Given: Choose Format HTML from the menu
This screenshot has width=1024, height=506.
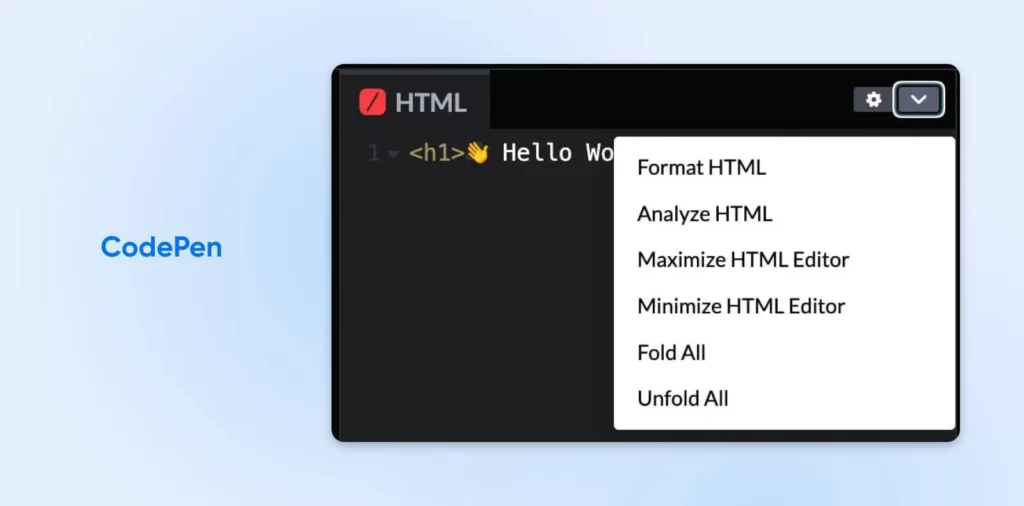Looking at the screenshot, I should 701,167.
